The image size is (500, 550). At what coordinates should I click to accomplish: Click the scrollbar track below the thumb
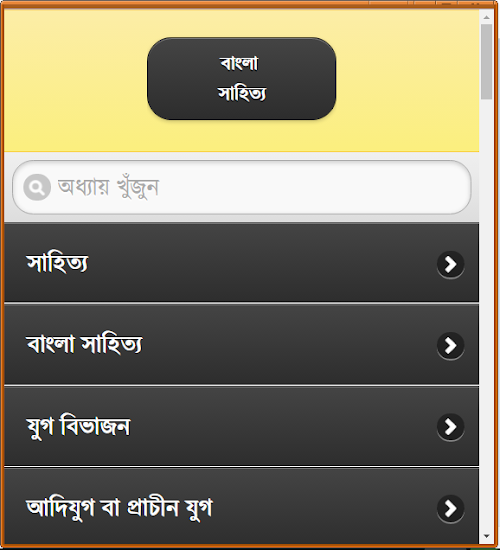pyautogui.click(x=486, y=316)
